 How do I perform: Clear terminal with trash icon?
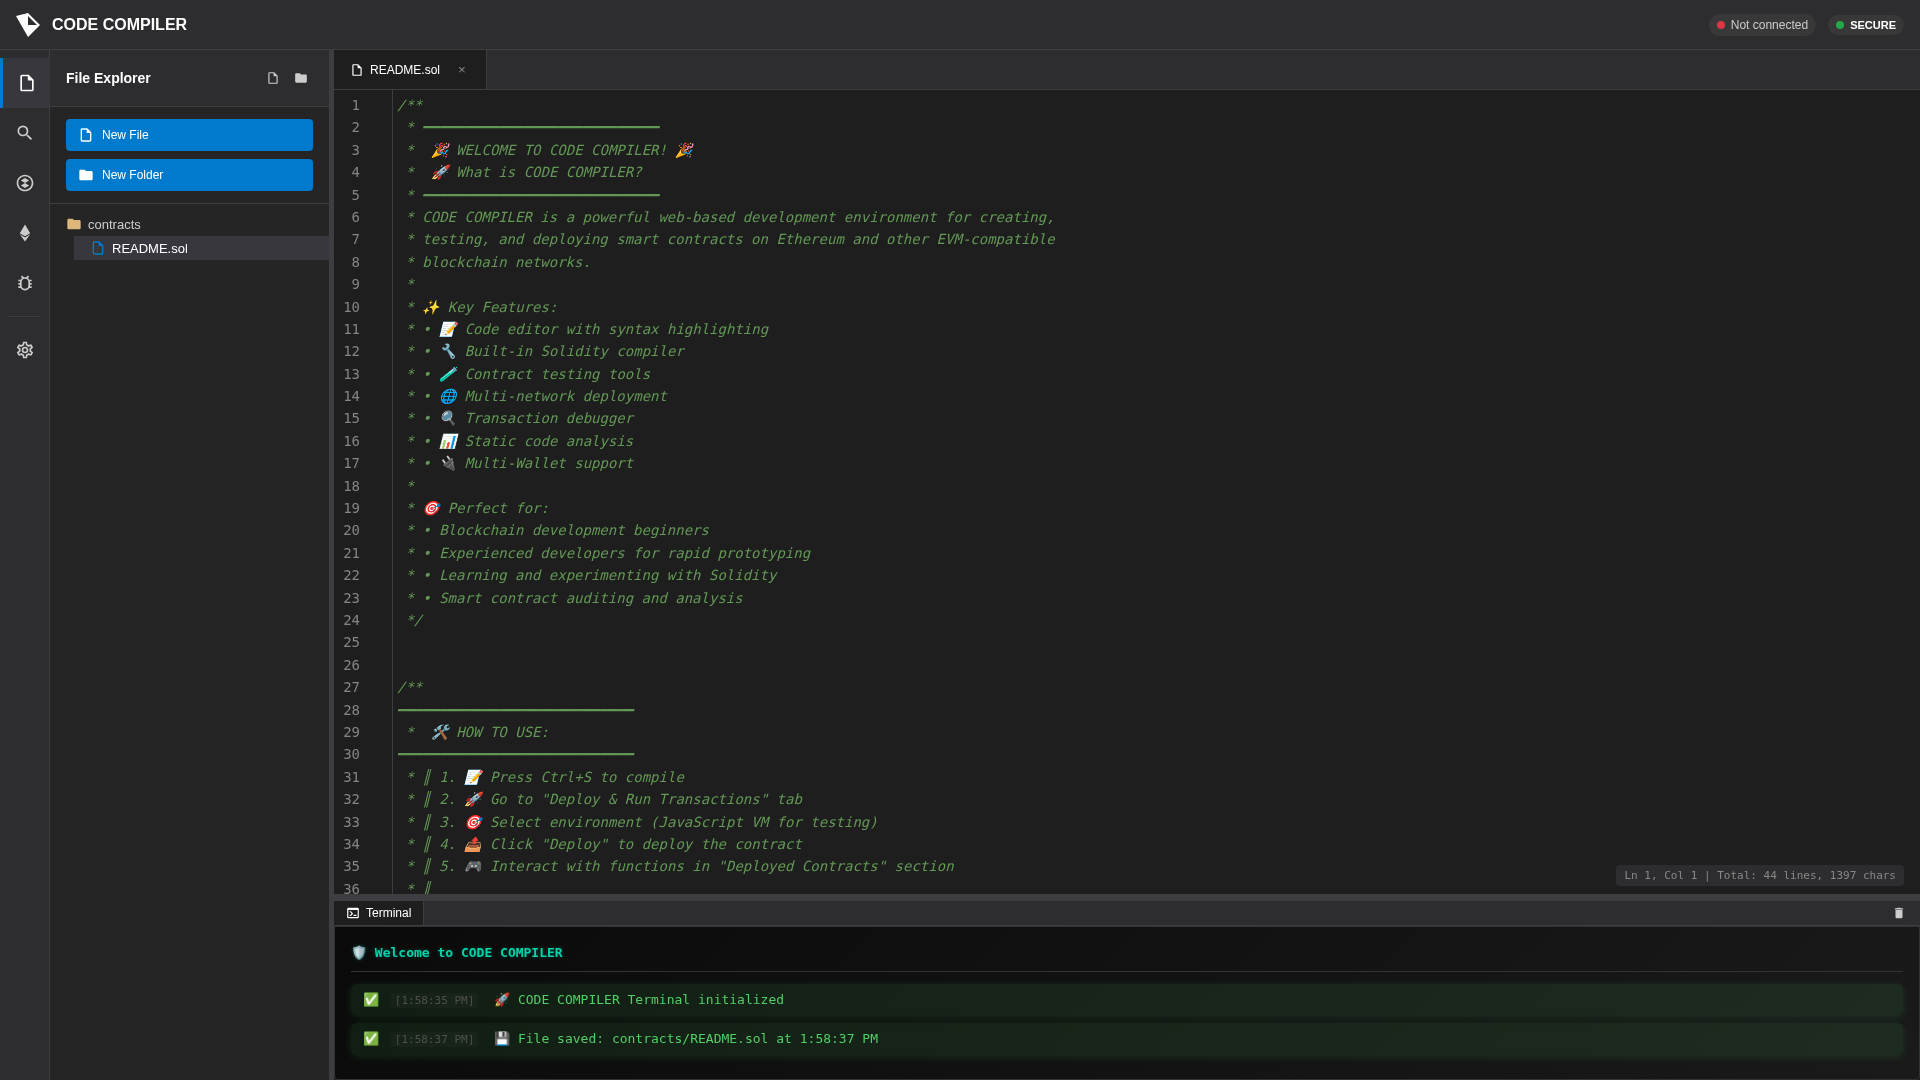pyautogui.click(x=1899, y=913)
